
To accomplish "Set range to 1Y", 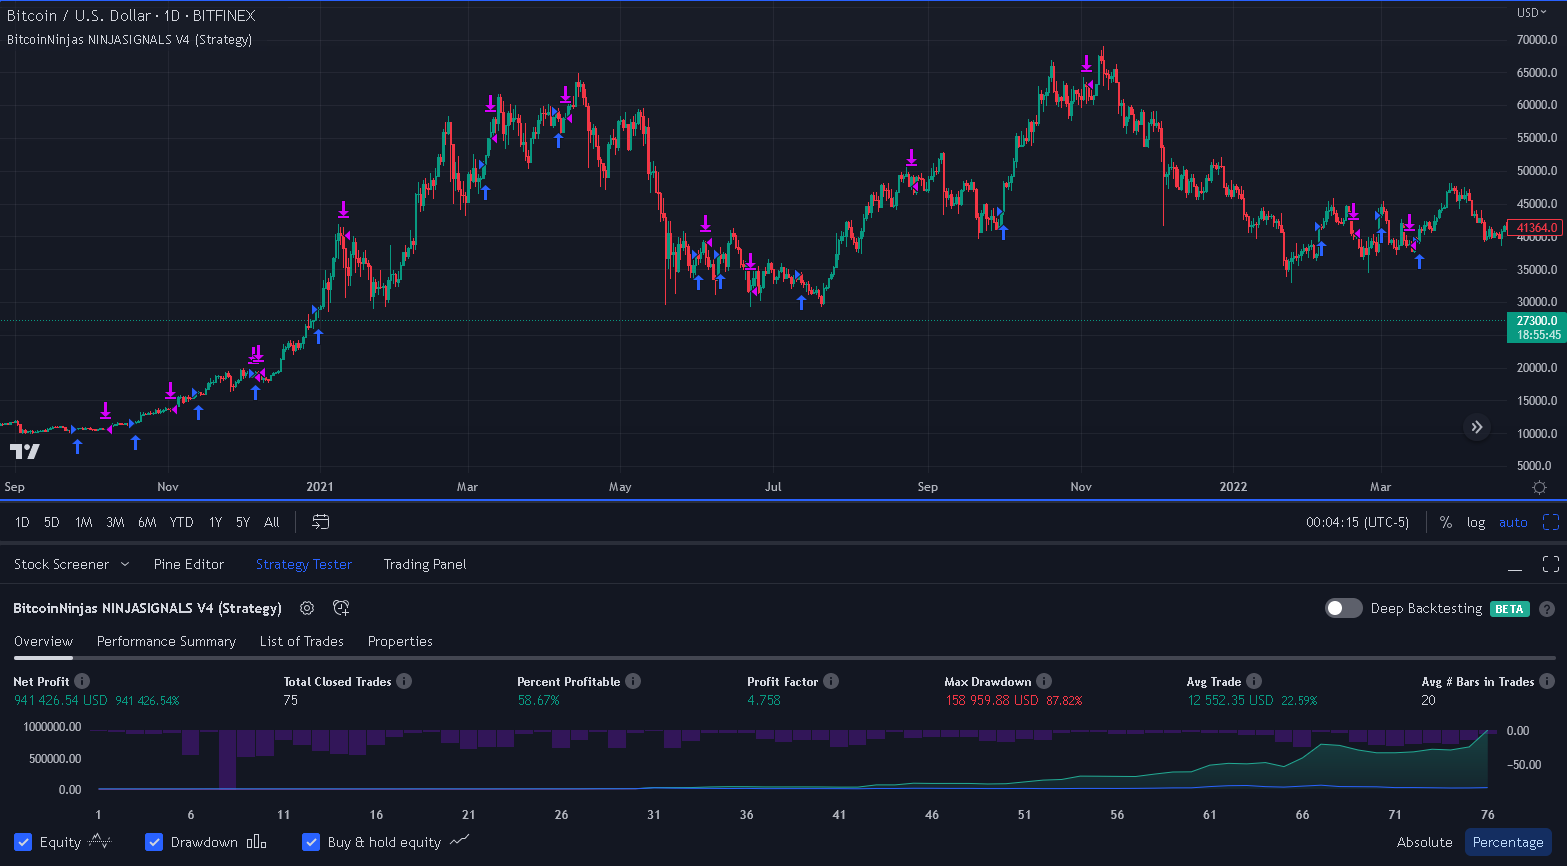I will (x=215, y=522).
